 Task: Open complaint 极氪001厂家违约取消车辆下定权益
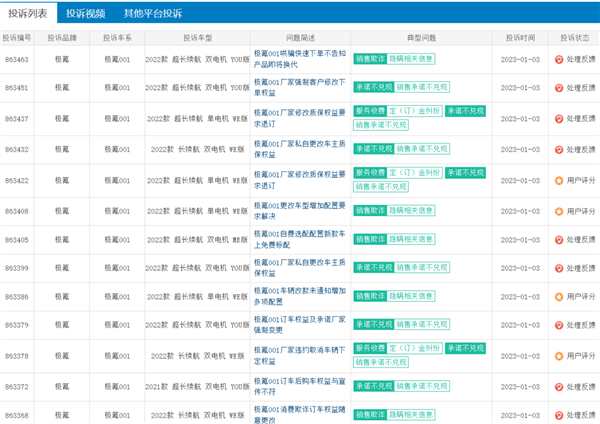click(300, 356)
